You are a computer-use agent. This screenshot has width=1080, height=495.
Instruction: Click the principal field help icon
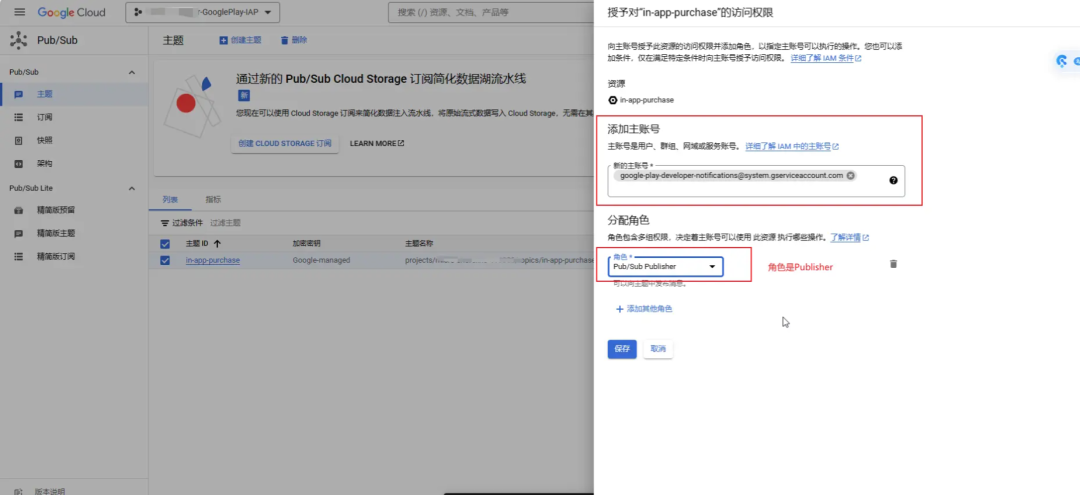893,180
